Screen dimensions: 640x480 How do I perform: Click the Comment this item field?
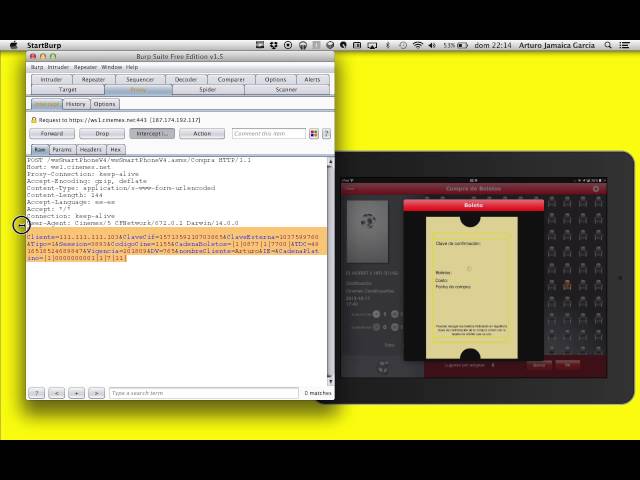click(x=269, y=134)
